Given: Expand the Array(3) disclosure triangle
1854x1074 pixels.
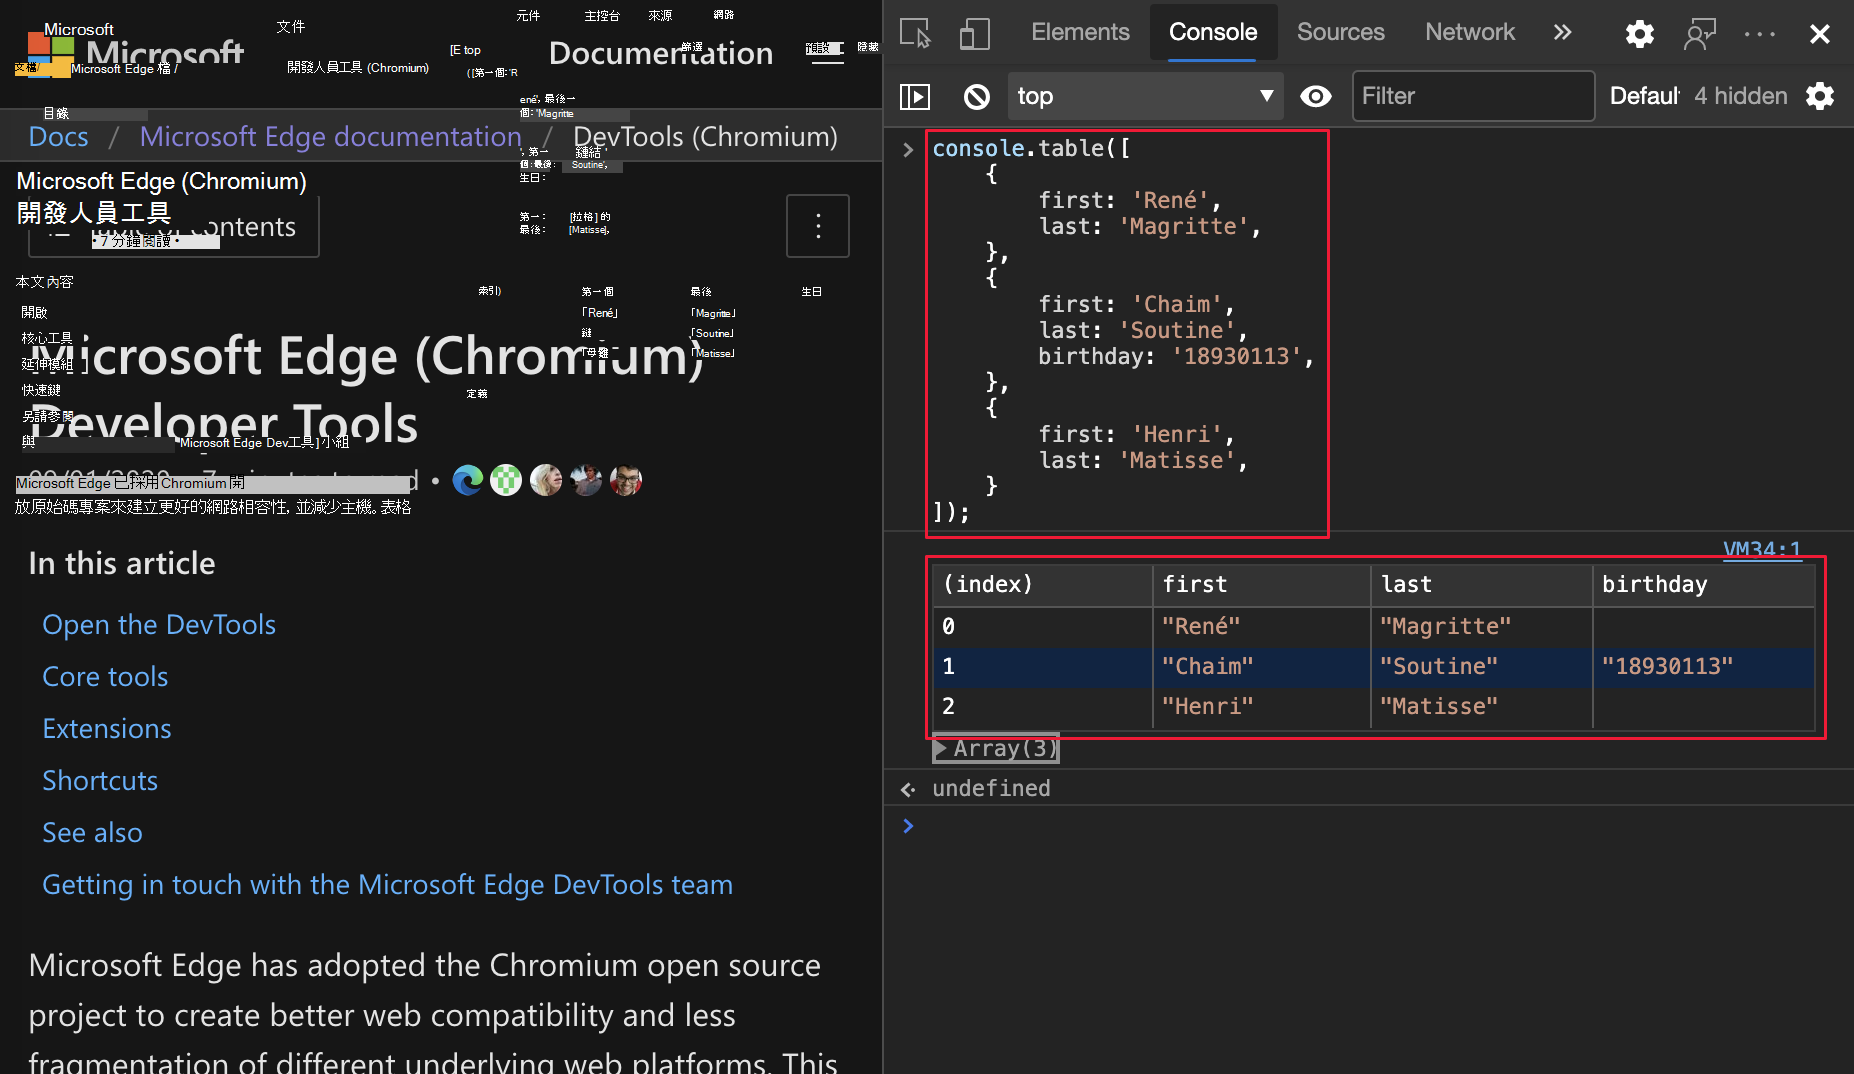Looking at the screenshot, I should [x=940, y=748].
